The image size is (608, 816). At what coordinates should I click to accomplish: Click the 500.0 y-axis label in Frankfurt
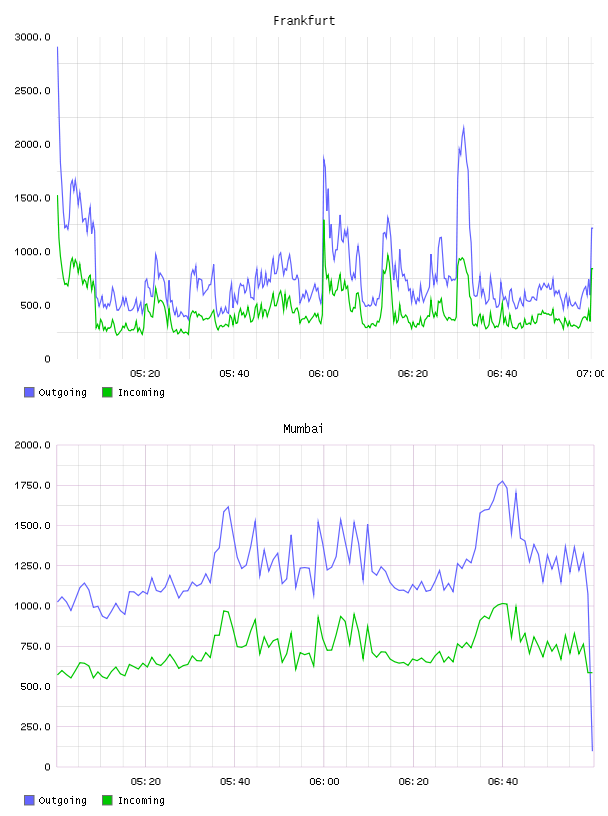[x=35, y=305]
